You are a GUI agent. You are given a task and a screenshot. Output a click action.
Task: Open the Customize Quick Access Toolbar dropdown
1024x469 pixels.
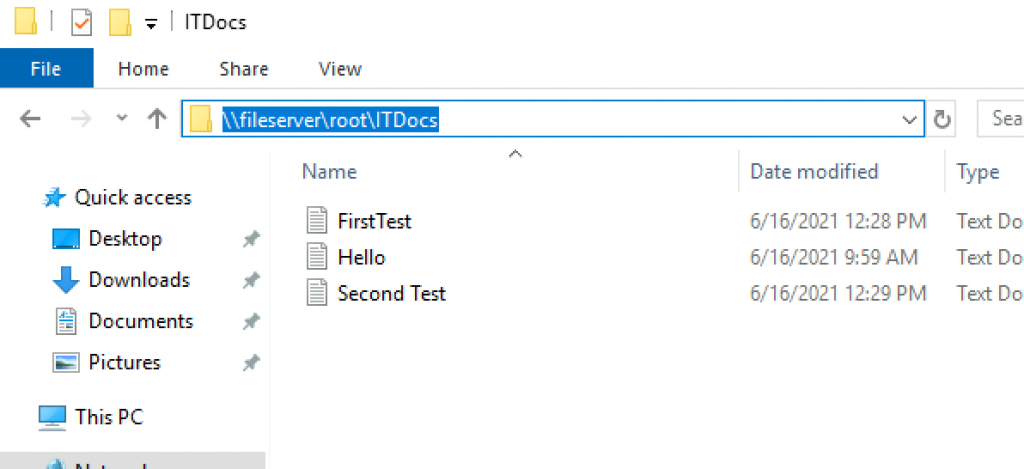pos(151,25)
